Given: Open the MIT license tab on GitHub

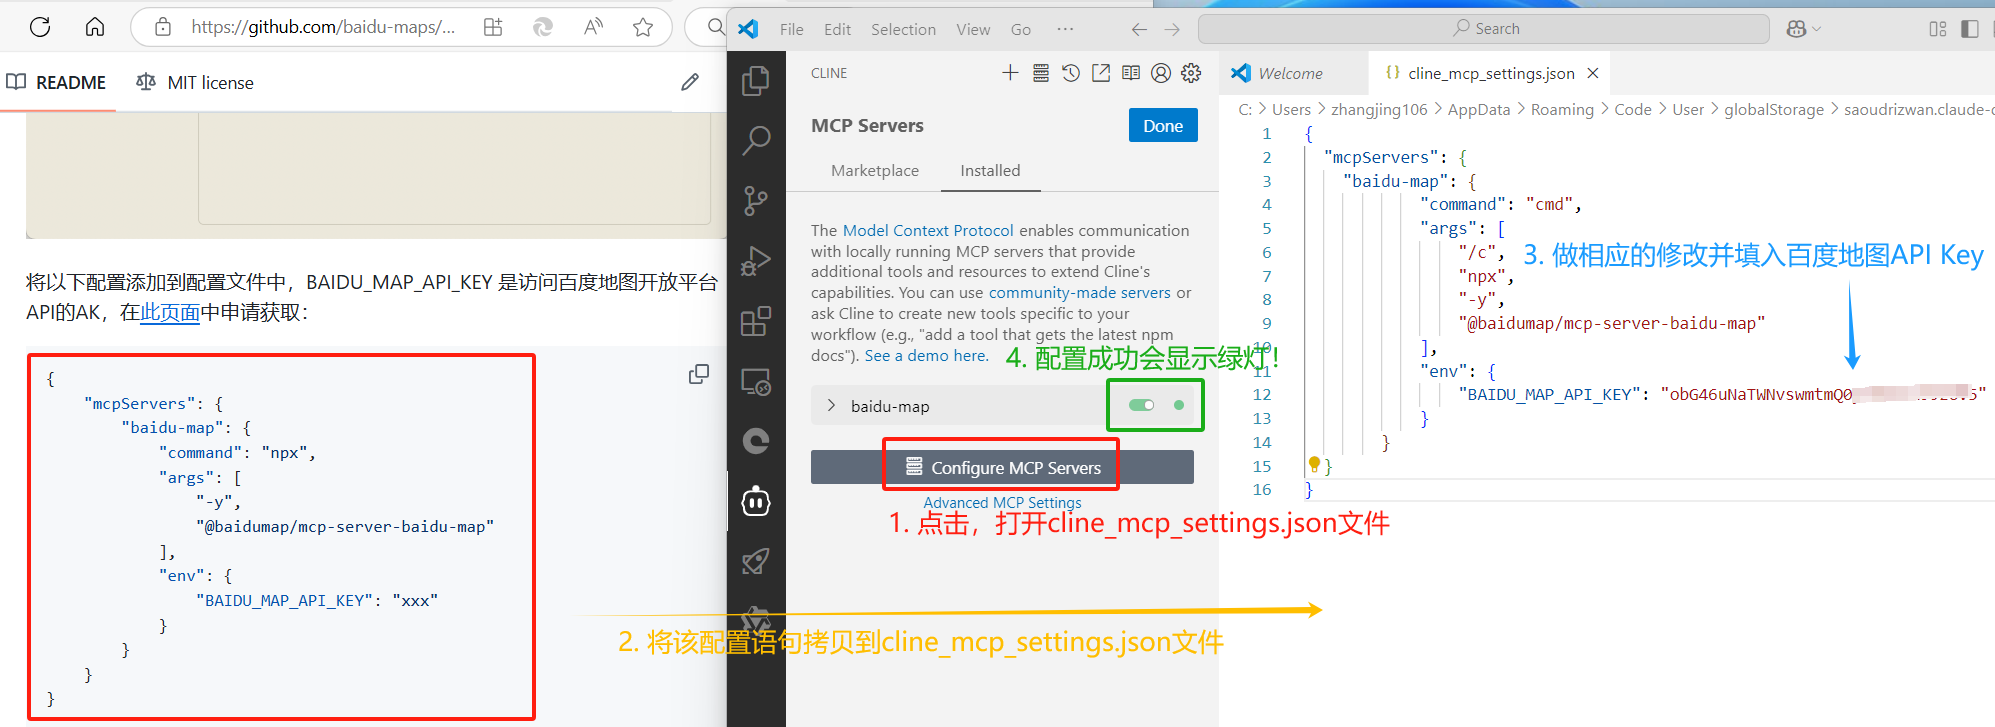Looking at the screenshot, I should point(195,82).
